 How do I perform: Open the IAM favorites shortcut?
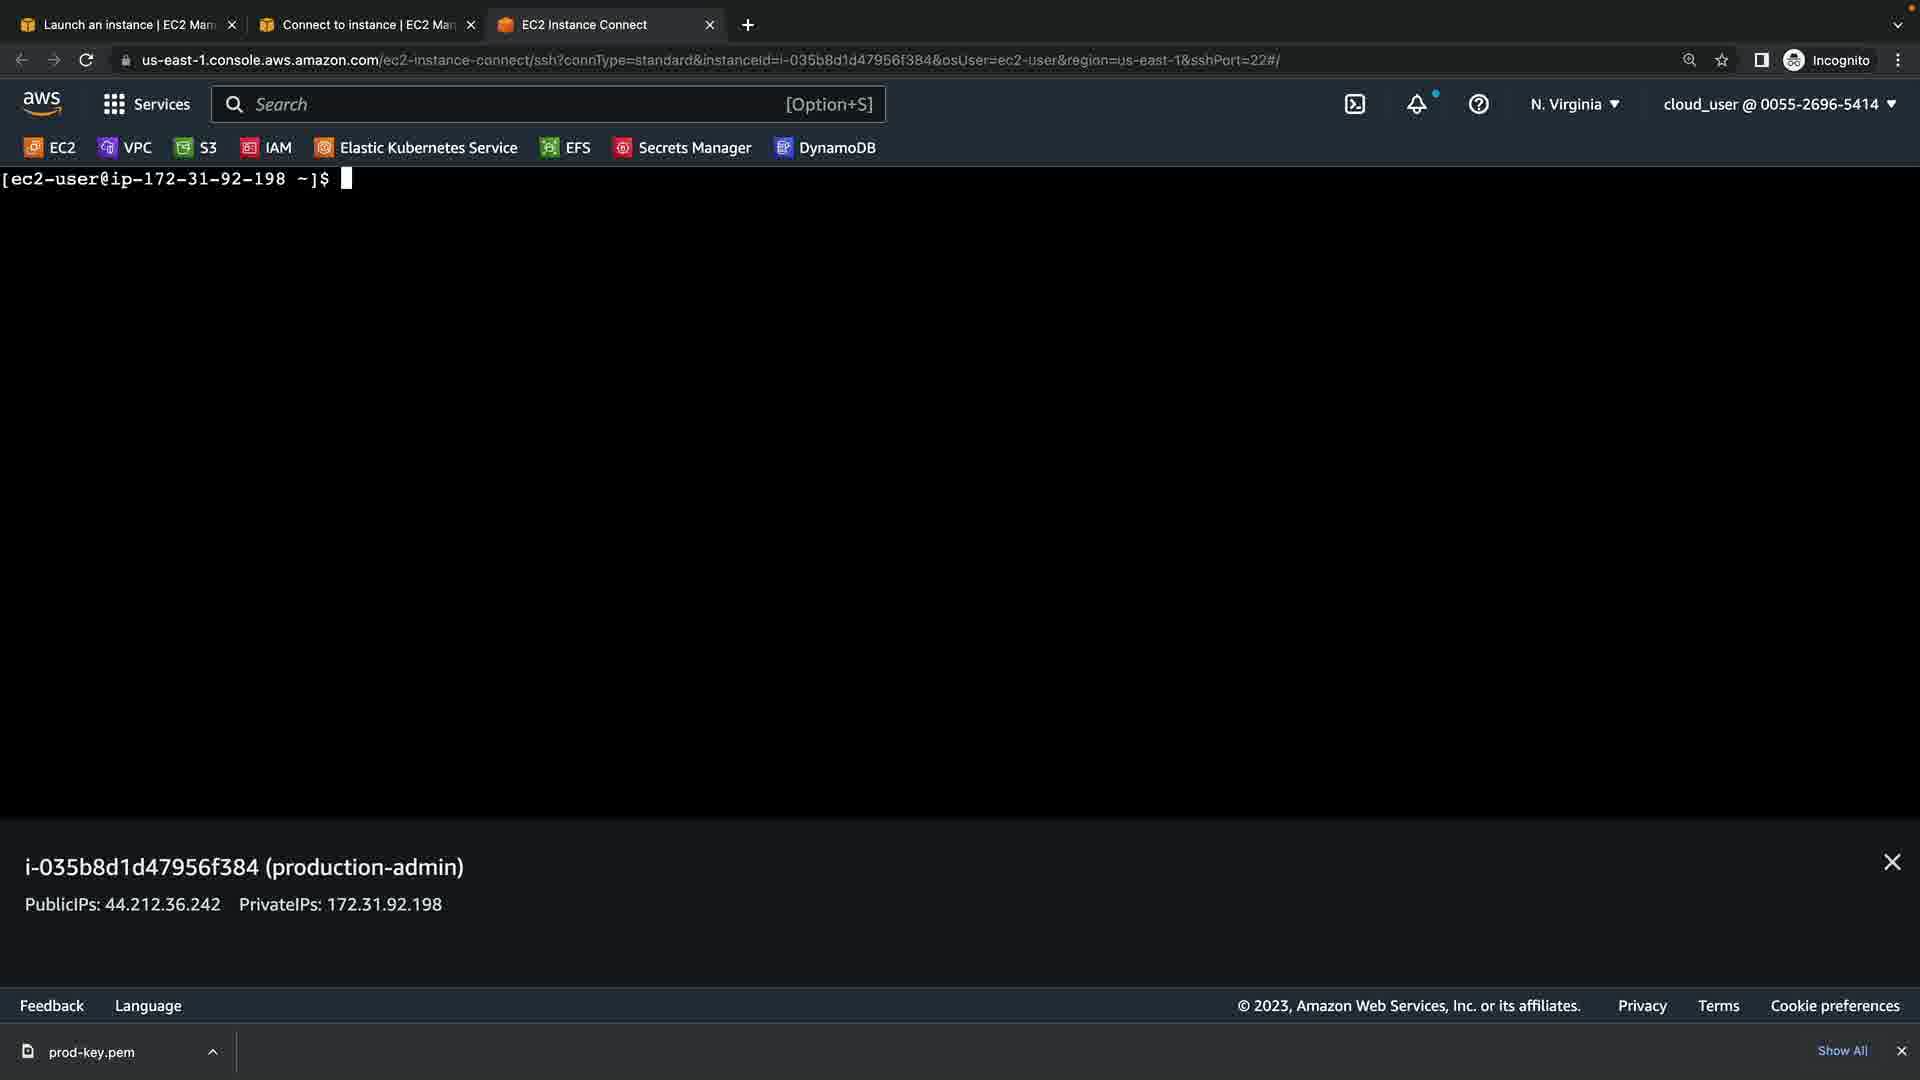pos(266,147)
